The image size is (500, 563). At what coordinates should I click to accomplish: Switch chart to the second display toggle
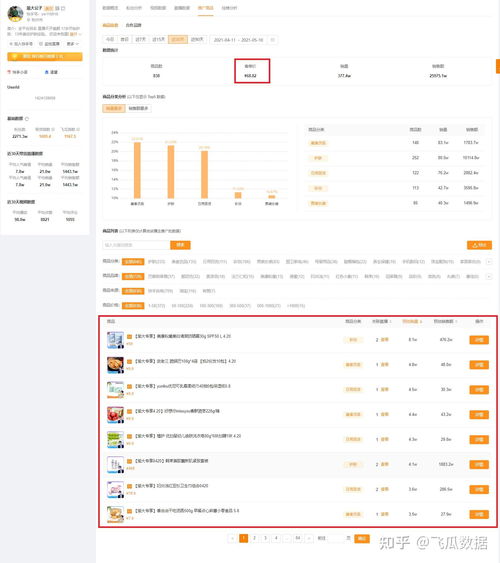pyautogui.click(x=138, y=108)
